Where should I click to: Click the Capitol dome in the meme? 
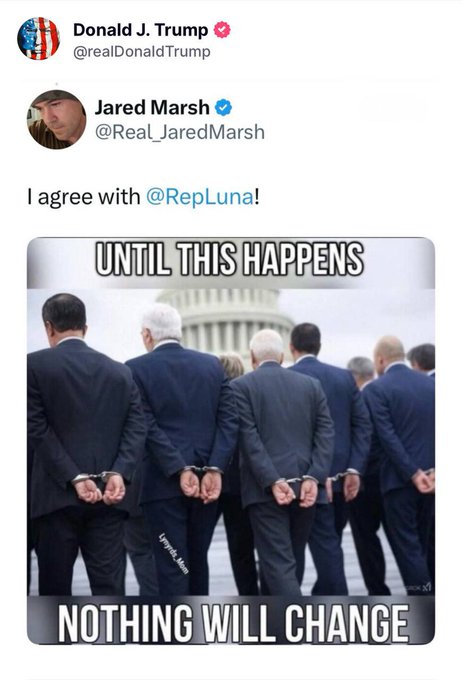pyautogui.click(x=226, y=323)
